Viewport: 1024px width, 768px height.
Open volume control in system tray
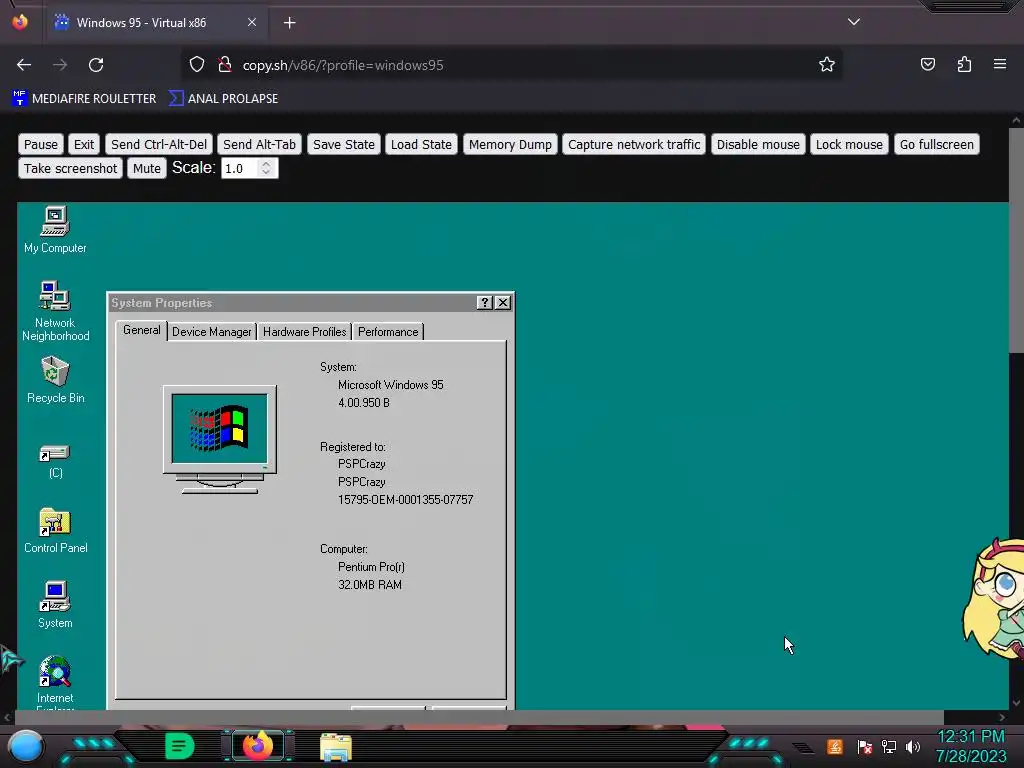(912, 746)
